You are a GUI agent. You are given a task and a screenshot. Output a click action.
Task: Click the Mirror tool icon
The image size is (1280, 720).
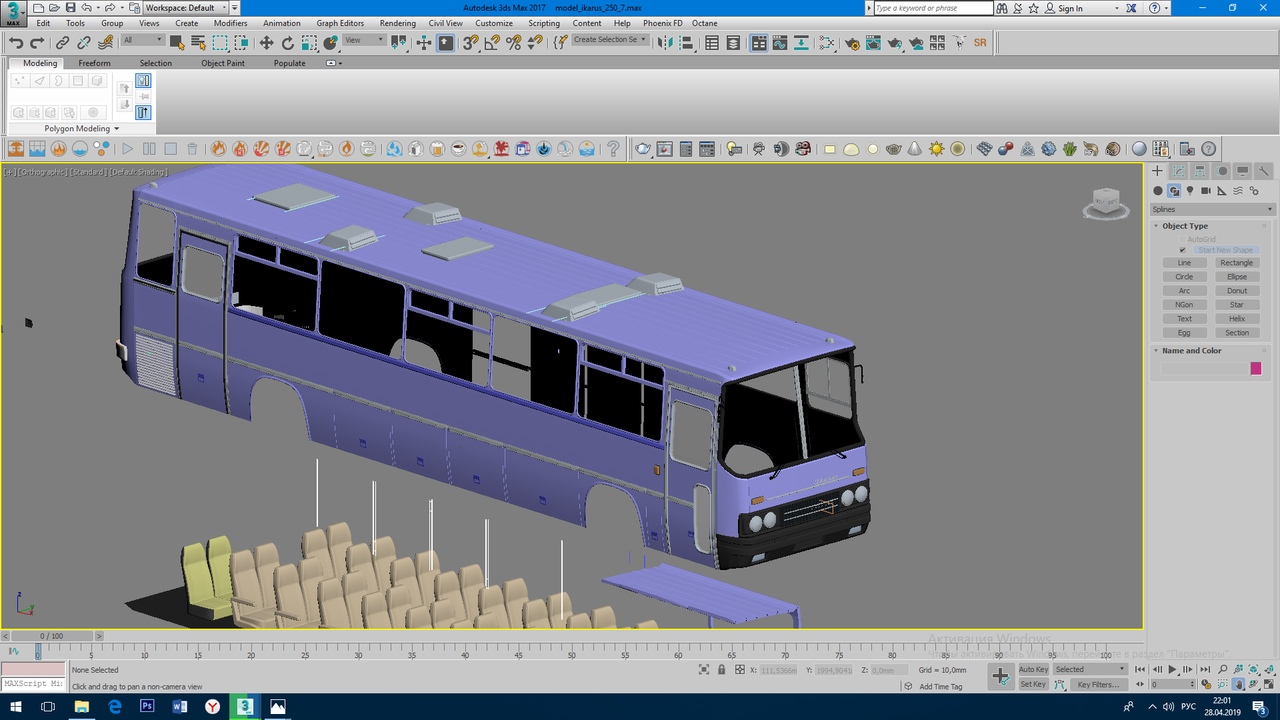click(667, 43)
